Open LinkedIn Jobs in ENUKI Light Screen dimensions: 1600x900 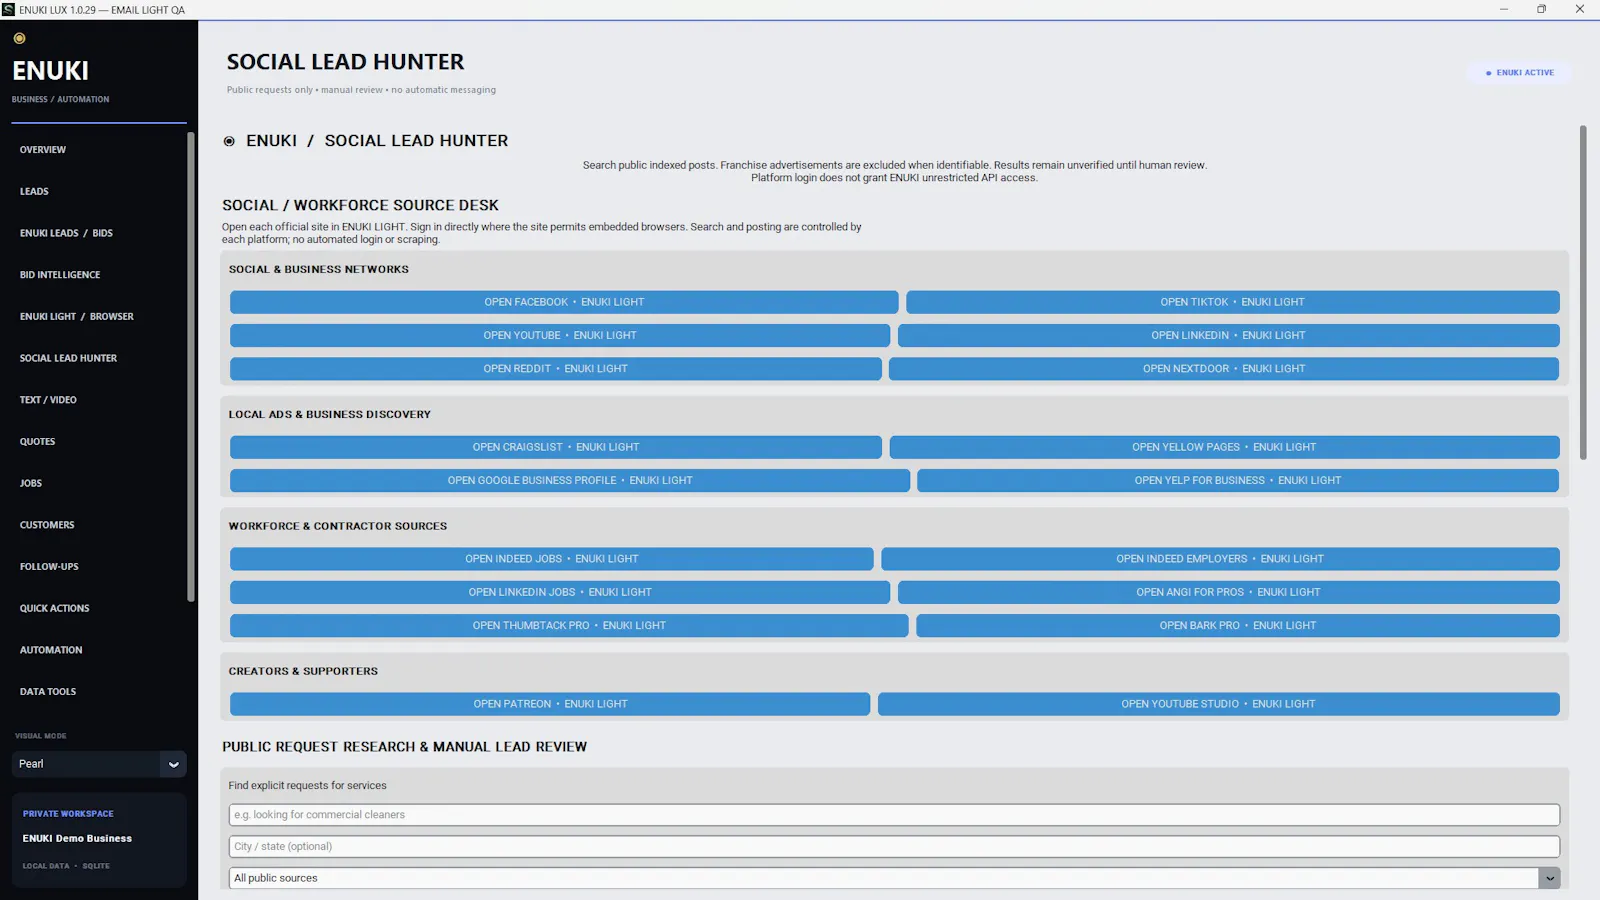tap(560, 592)
